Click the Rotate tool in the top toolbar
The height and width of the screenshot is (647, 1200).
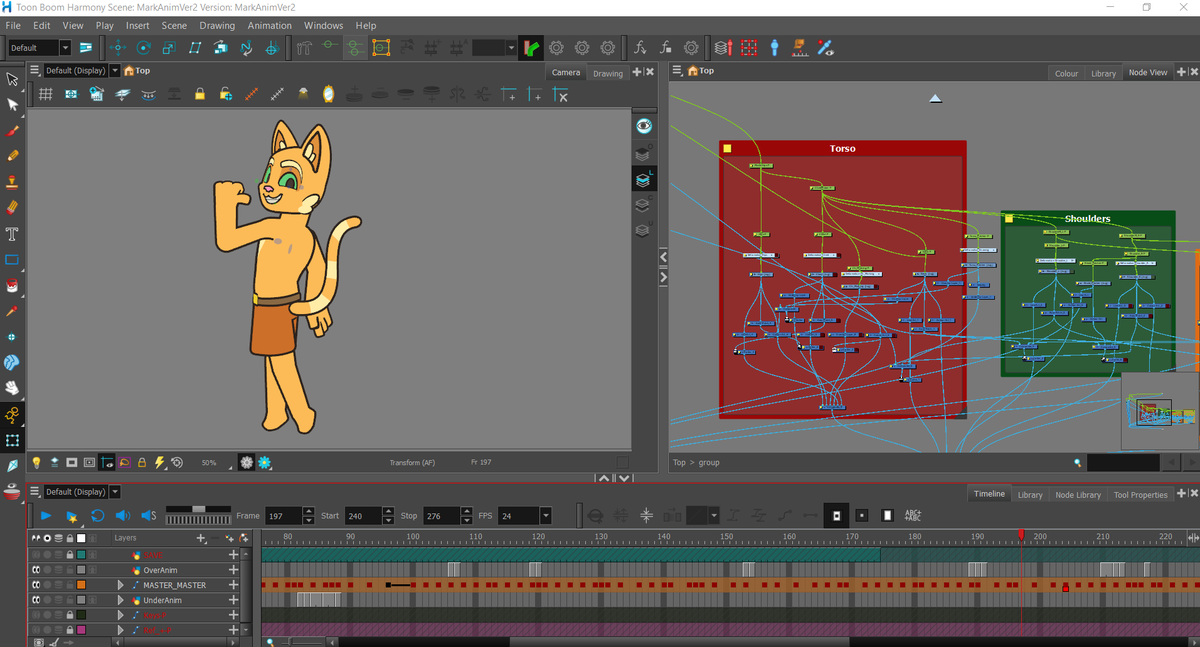click(x=143, y=48)
